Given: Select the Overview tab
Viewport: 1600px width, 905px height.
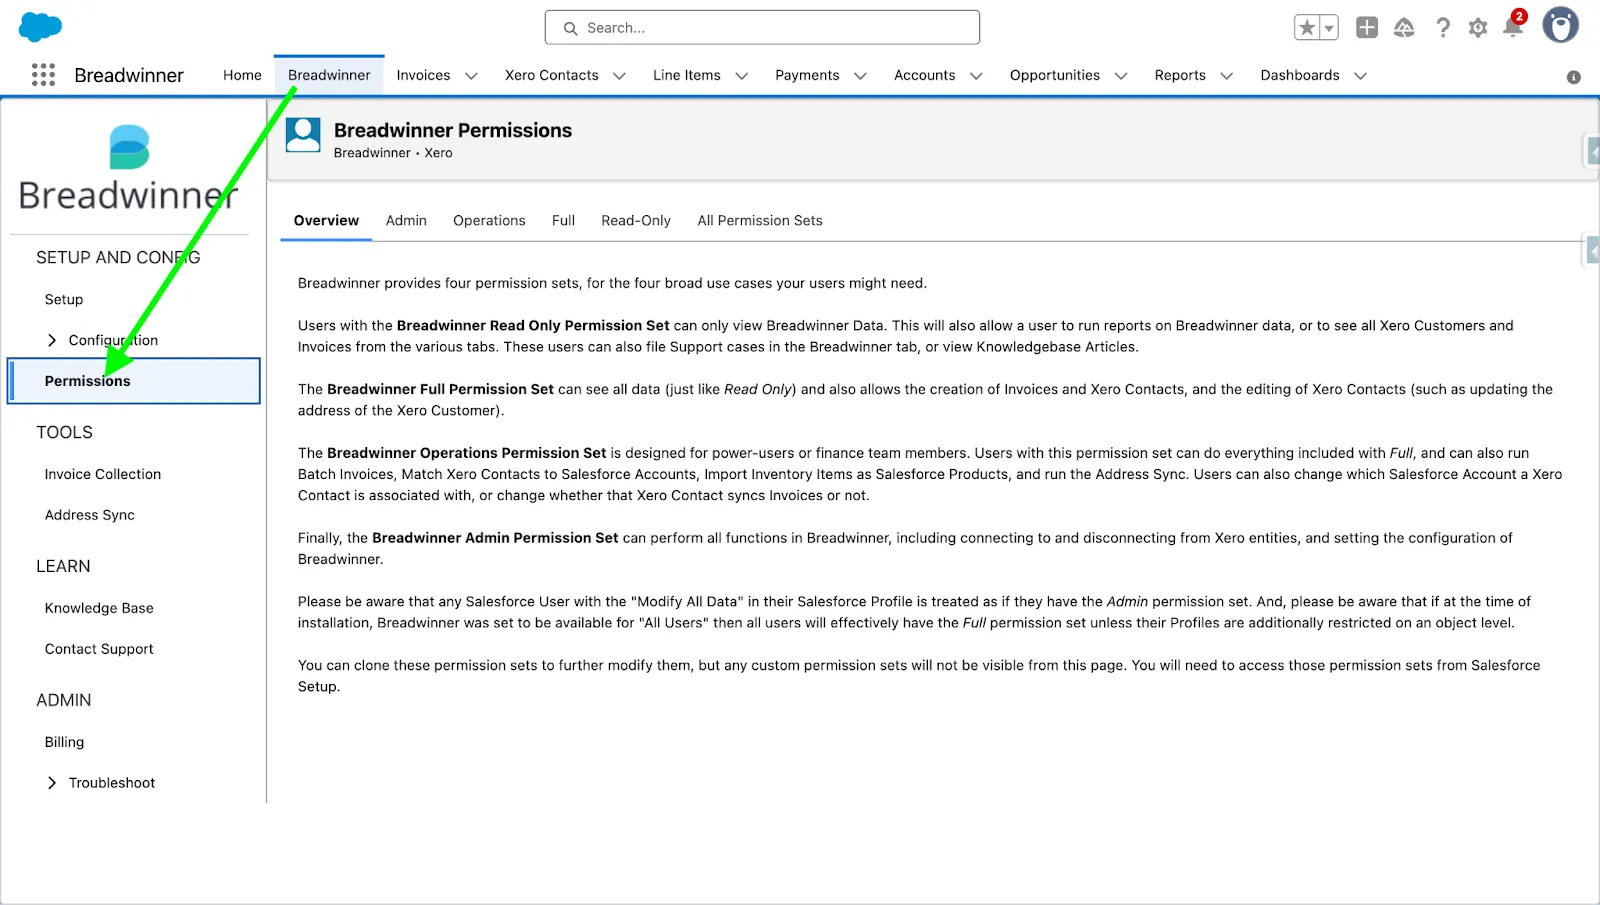Looking at the screenshot, I should click(x=326, y=220).
